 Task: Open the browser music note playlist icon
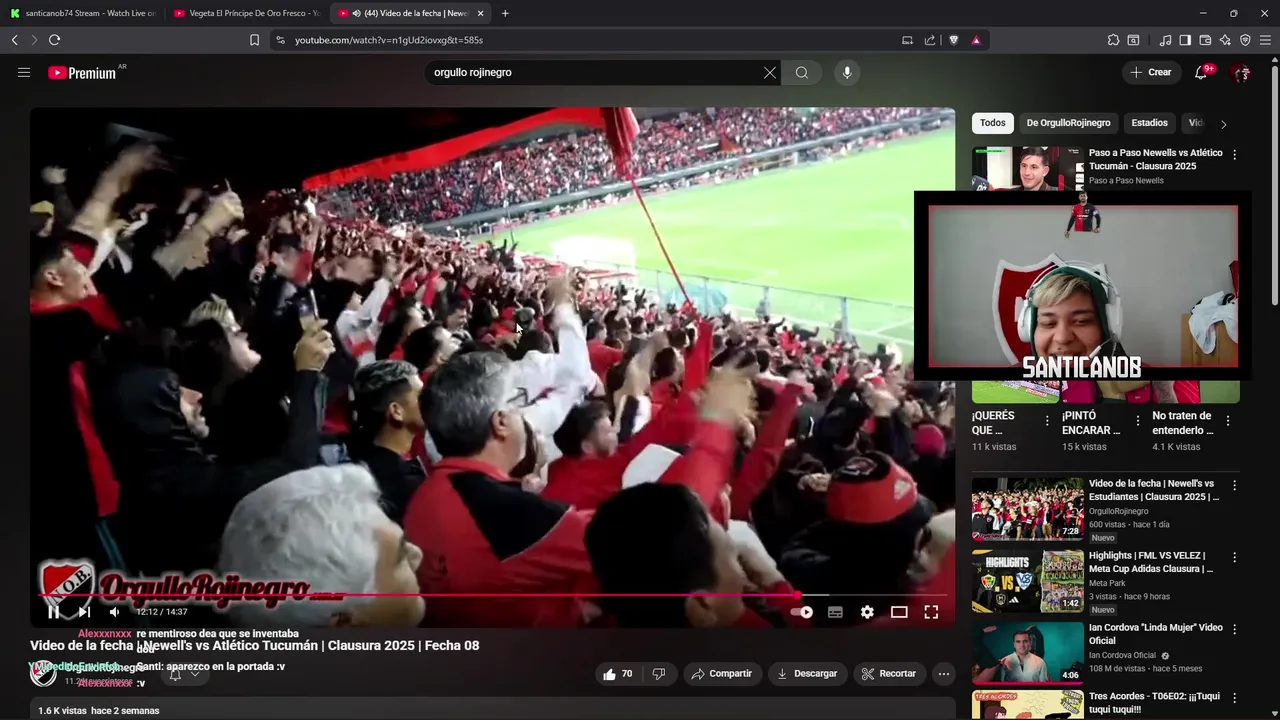pos(1165,40)
